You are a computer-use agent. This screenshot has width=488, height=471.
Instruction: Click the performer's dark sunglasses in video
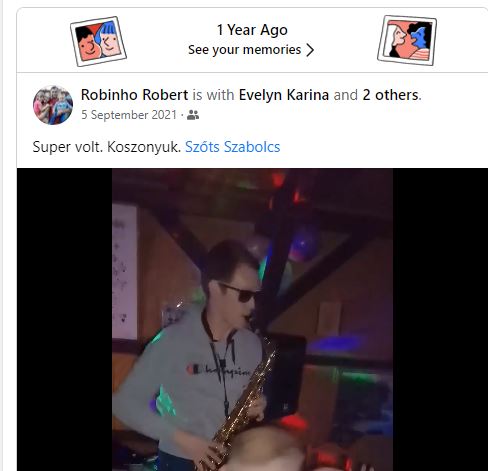(x=240, y=292)
